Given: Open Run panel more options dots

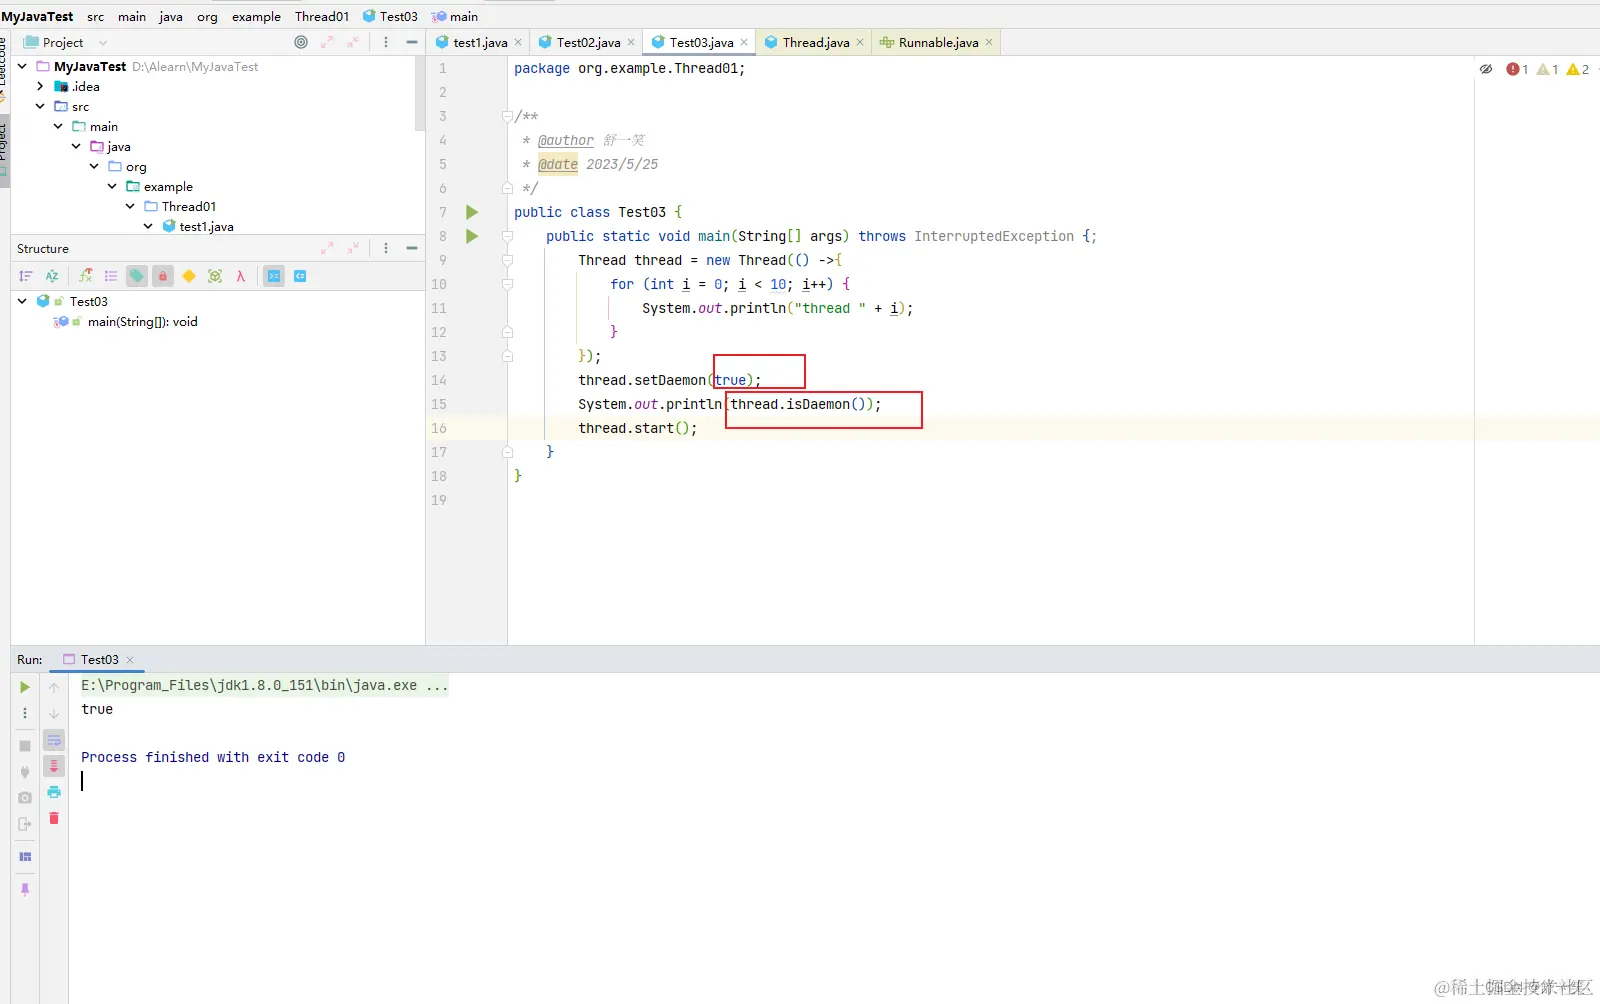Looking at the screenshot, I should coord(25,713).
